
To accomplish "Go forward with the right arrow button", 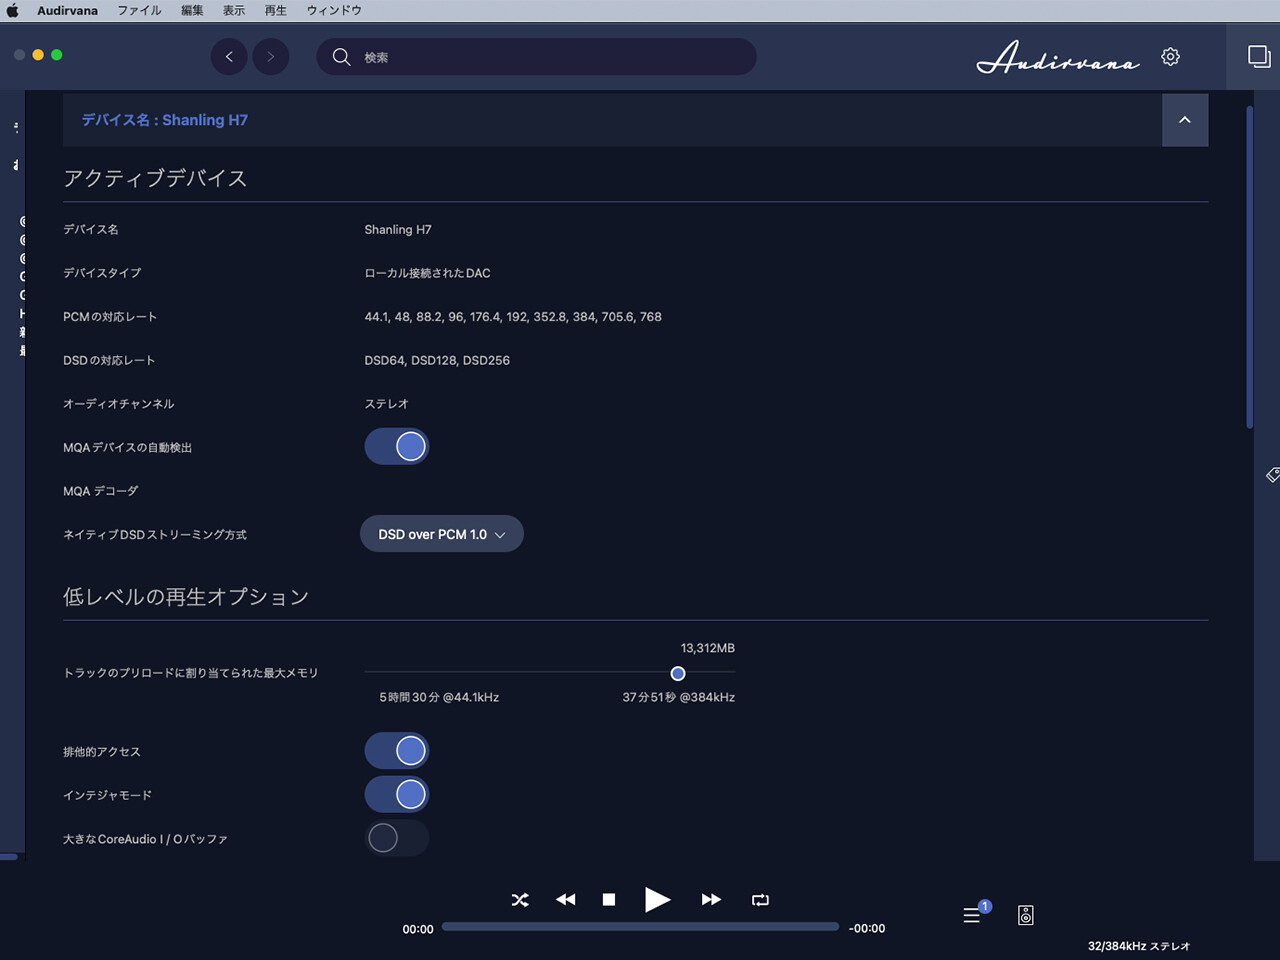I will [x=271, y=56].
